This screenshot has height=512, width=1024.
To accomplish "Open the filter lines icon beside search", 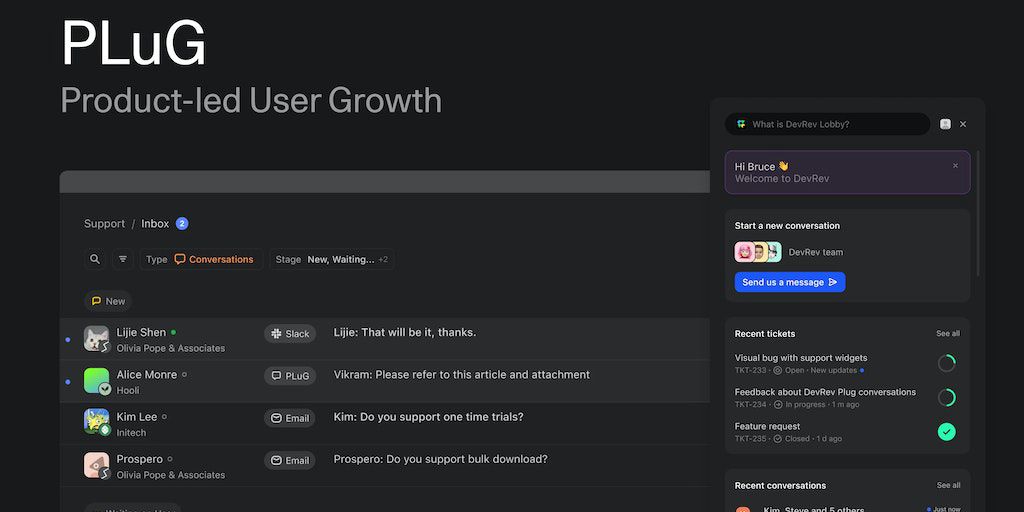I will point(123,259).
